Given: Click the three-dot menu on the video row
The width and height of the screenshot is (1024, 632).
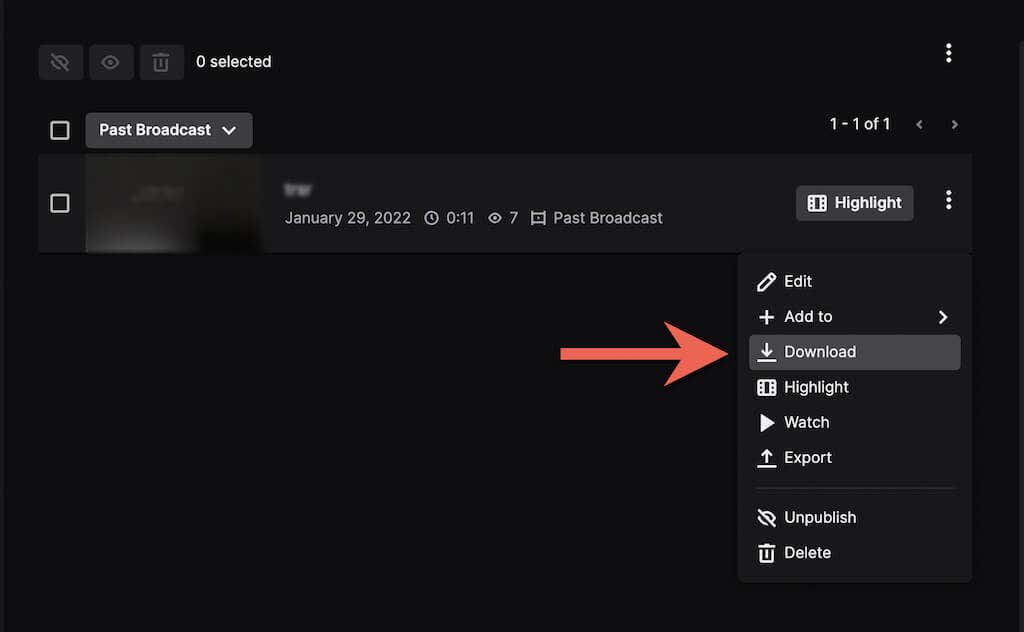Looking at the screenshot, I should [x=948, y=200].
